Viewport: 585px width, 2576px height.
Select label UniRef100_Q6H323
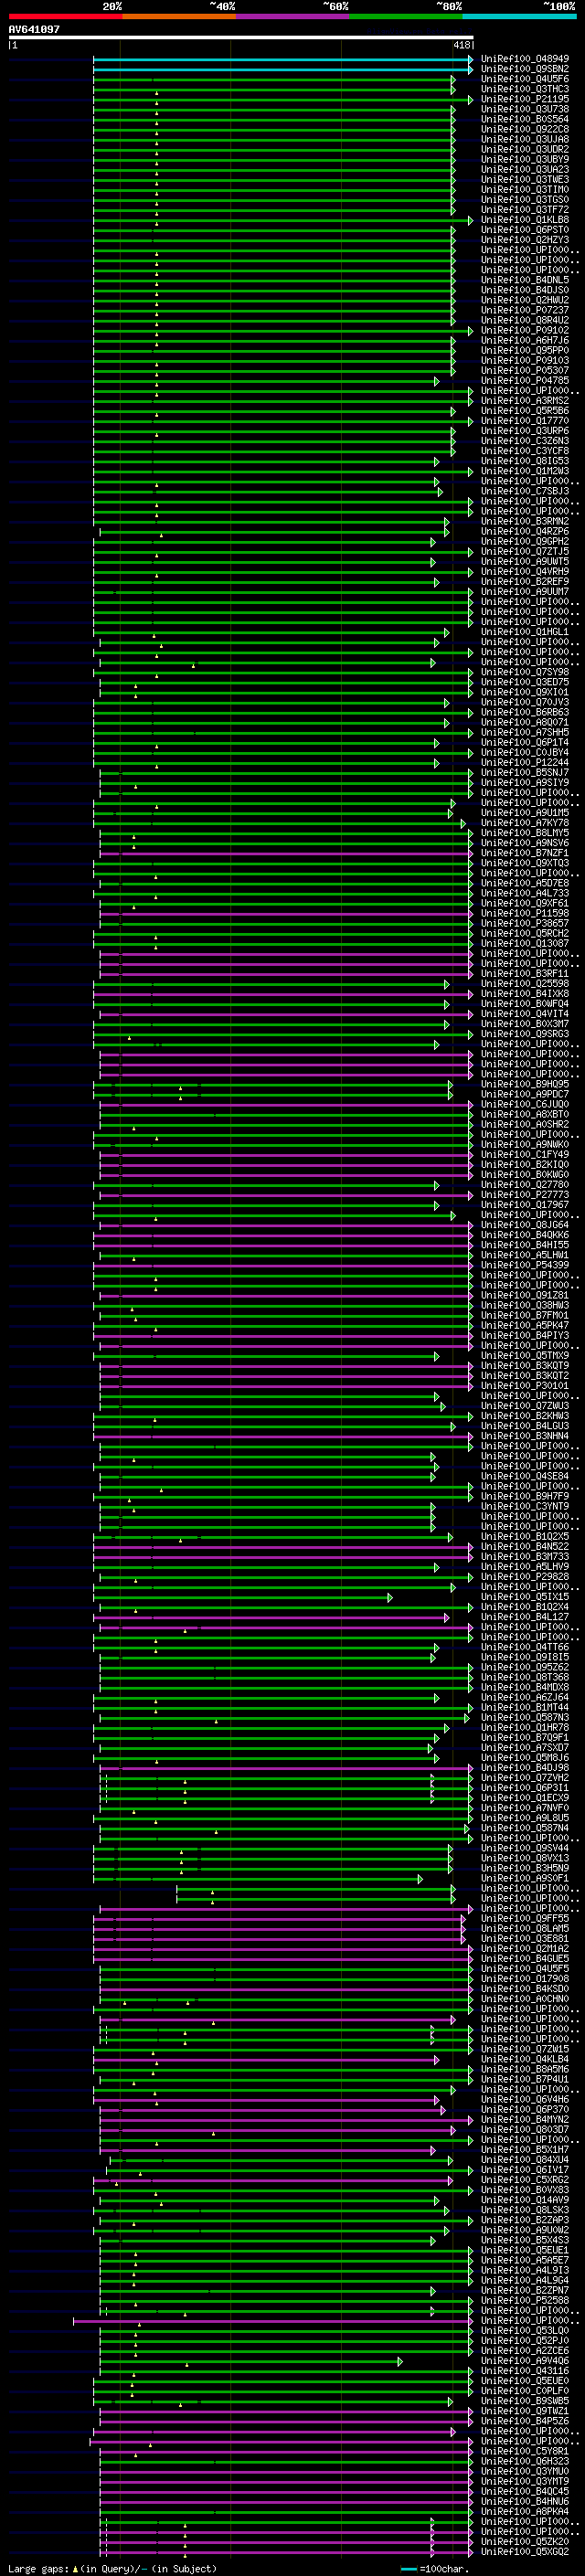(525, 2461)
